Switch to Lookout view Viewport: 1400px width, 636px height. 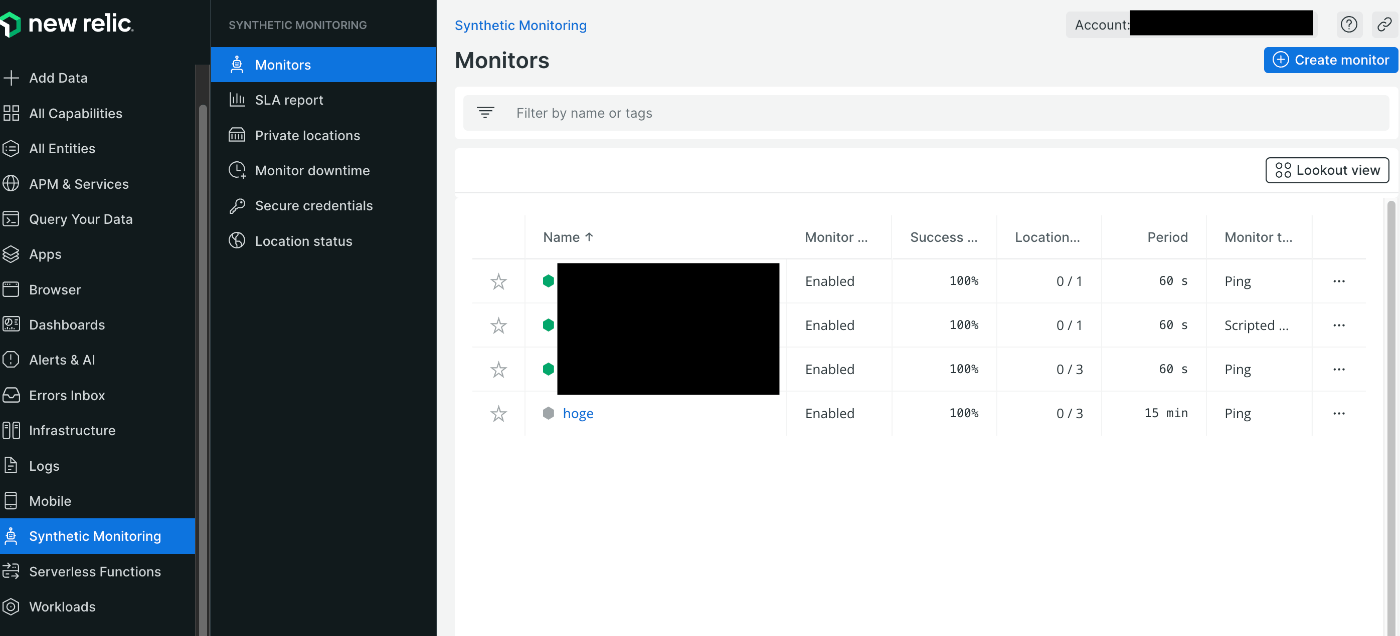coord(1327,170)
